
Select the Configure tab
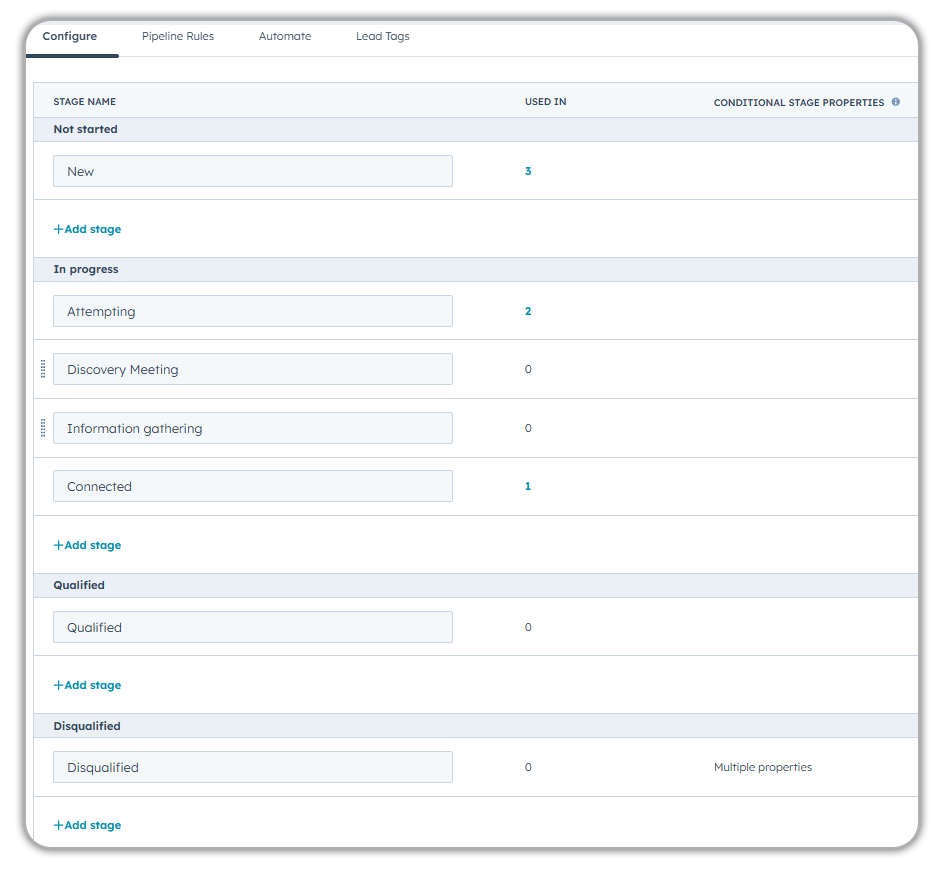point(70,36)
